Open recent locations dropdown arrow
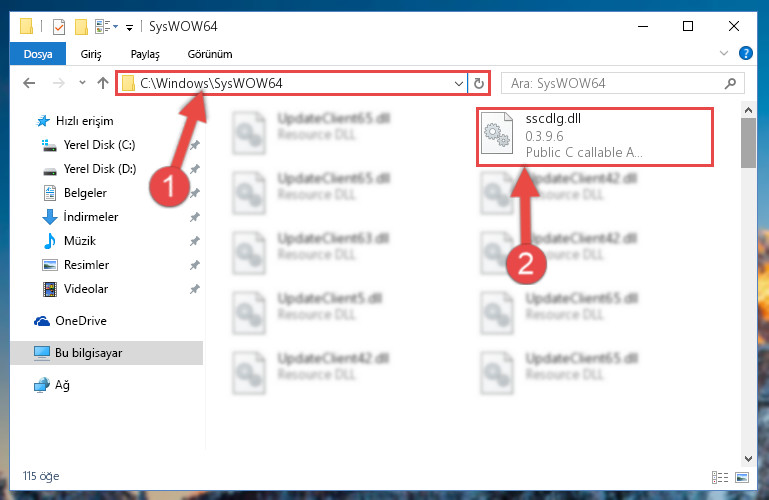Viewport: 769px width, 500px height. coord(82,82)
